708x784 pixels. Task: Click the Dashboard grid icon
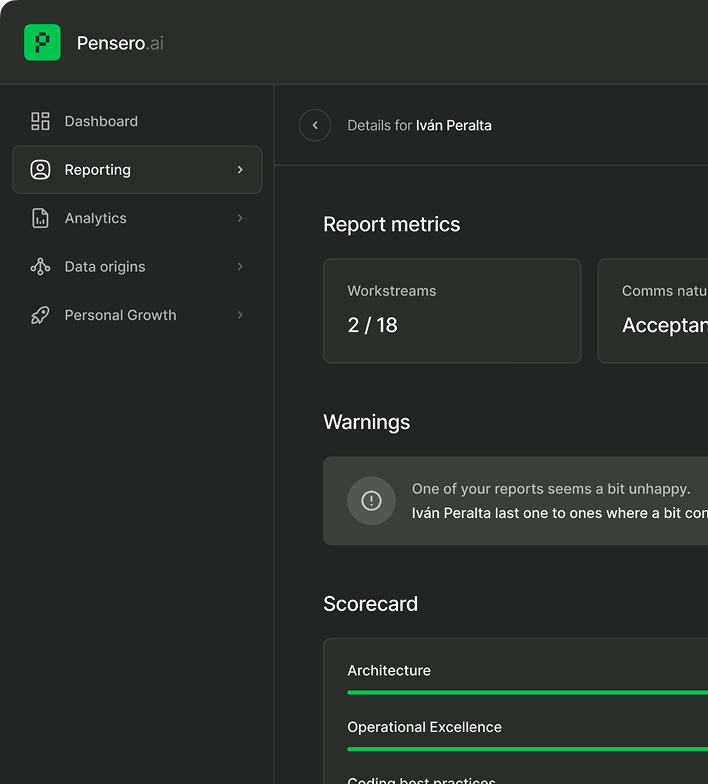pos(40,121)
